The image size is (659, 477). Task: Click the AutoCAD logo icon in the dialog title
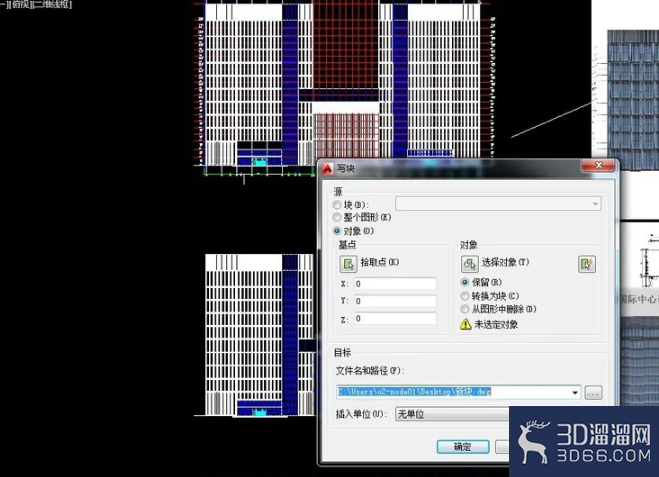(x=328, y=169)
